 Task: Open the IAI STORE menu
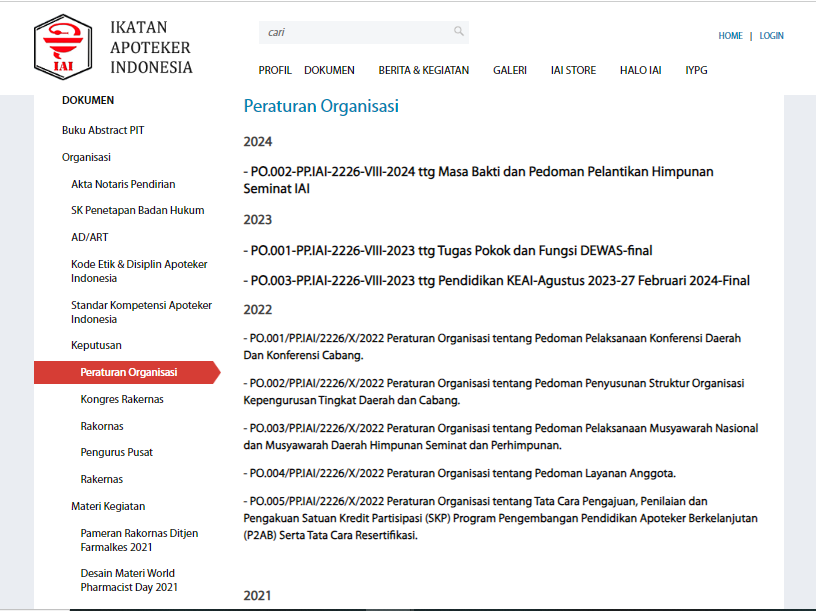[x=573, y=70]
